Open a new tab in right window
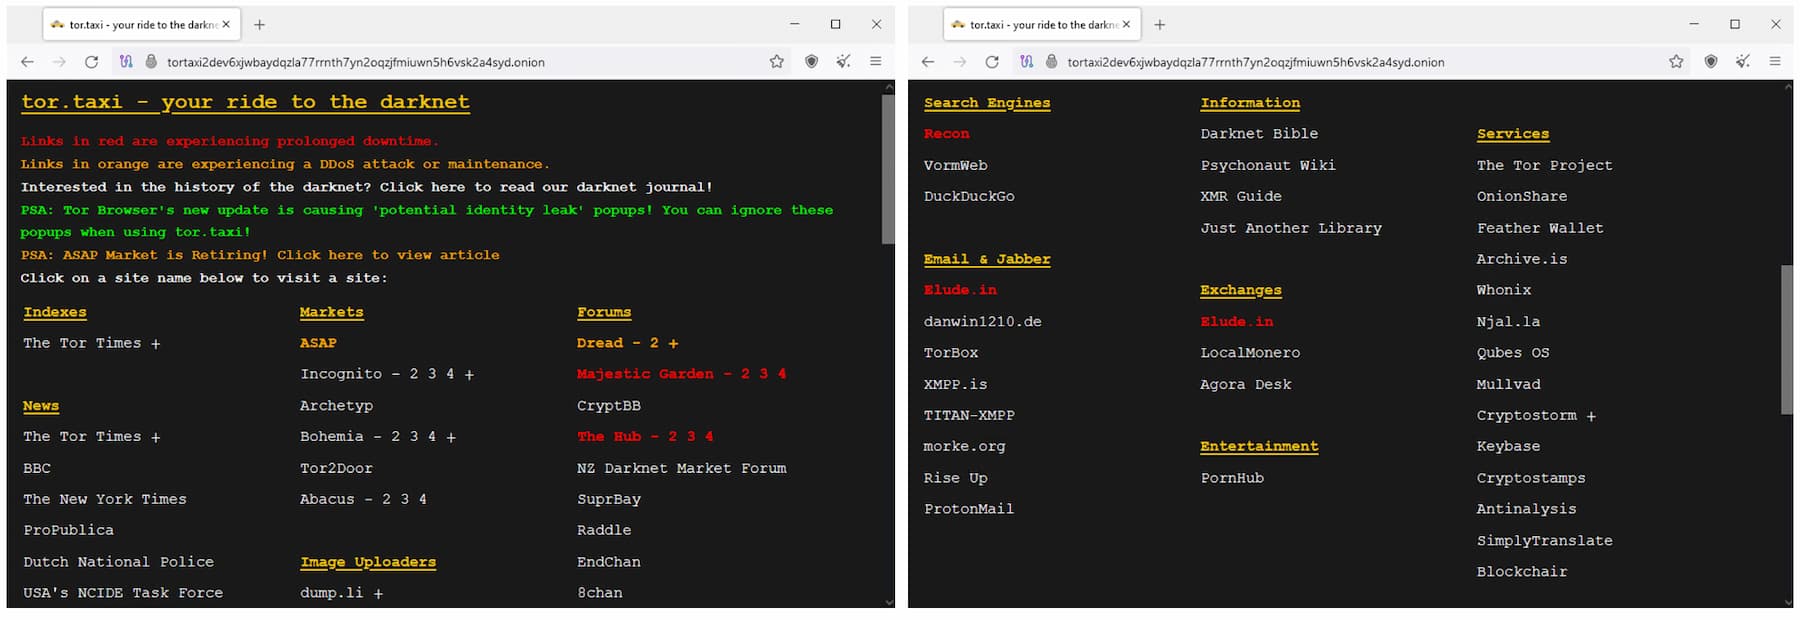1800x620 pixels. 1160,24
